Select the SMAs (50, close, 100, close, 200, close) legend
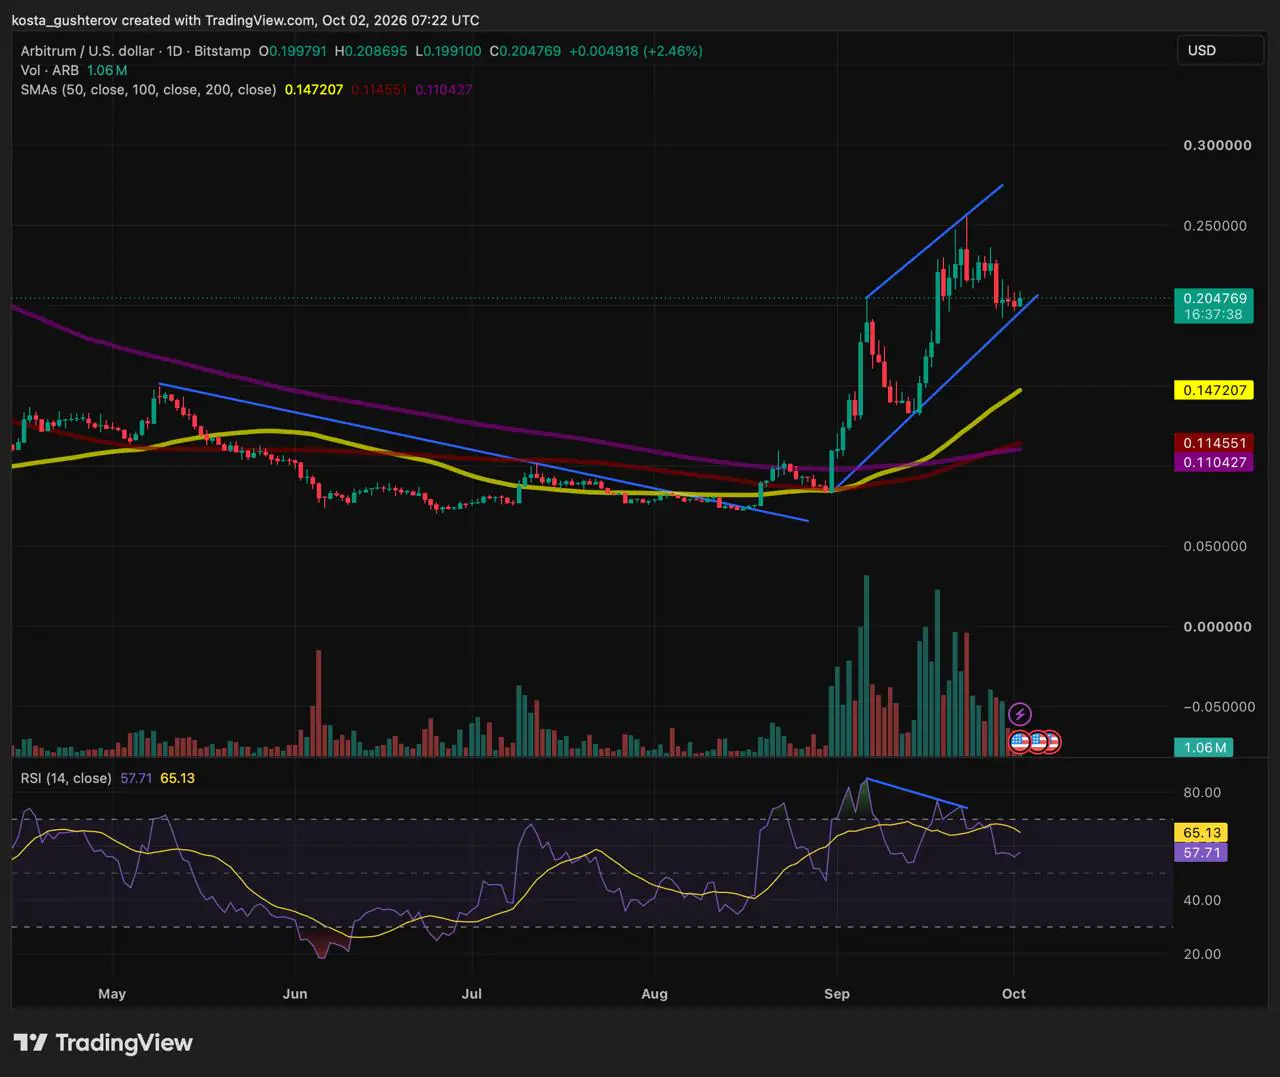This screenshot has height=1077, width=1280. pyautogui.click(x=148, y=89)
